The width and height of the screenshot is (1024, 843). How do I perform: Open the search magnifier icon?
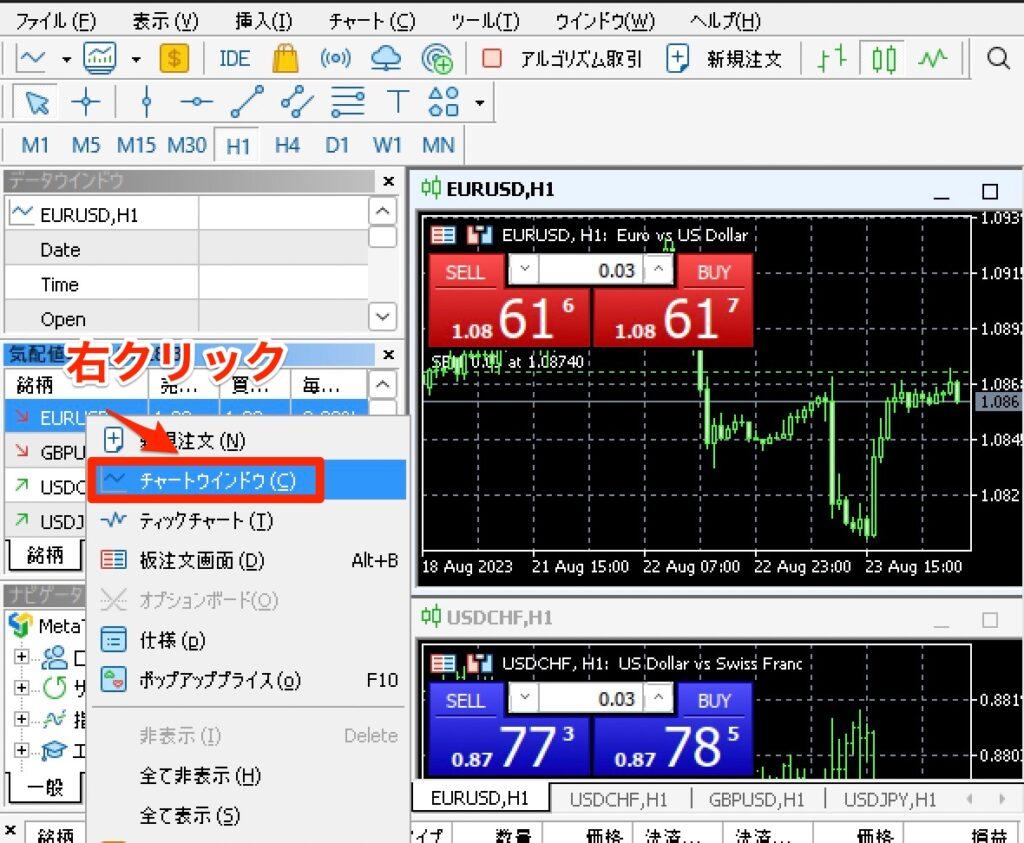click(x=998, y=58)
